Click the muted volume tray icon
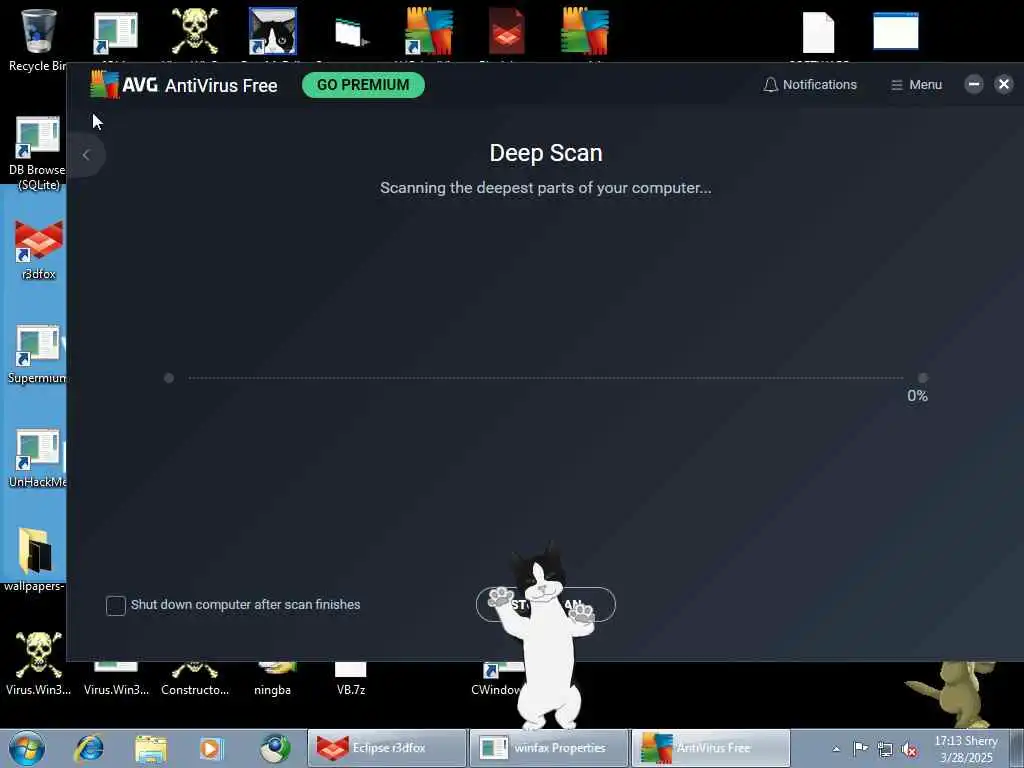This screenshot has width=1024, height=768. point(909,749)
